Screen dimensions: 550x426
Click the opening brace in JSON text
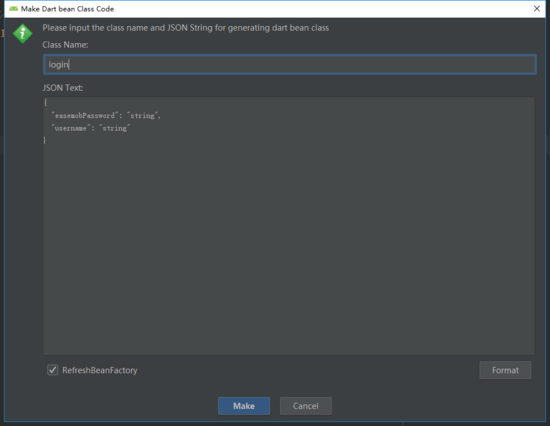tap(46, 102)
